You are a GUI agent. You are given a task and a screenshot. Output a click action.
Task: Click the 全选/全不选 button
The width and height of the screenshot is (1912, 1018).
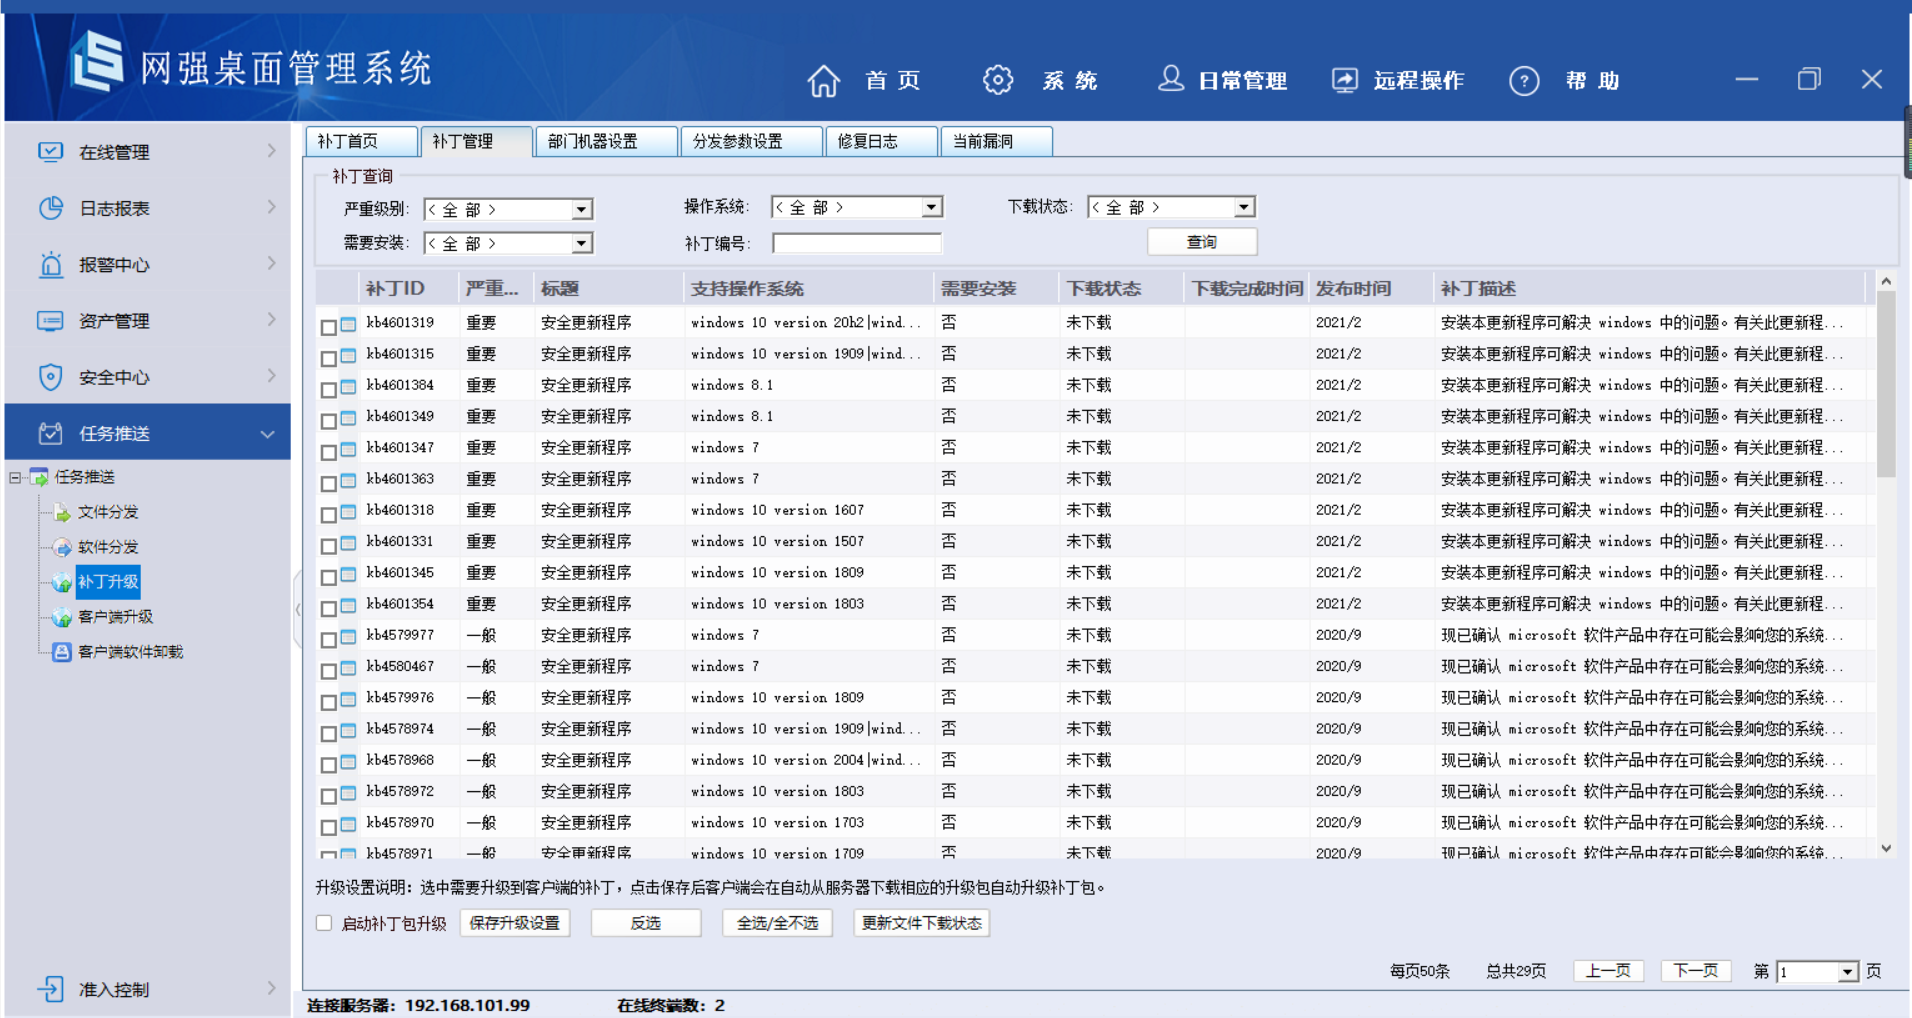point(778,923)
